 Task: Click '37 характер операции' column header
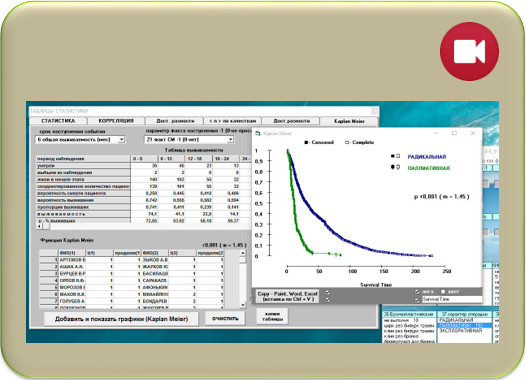464,314
